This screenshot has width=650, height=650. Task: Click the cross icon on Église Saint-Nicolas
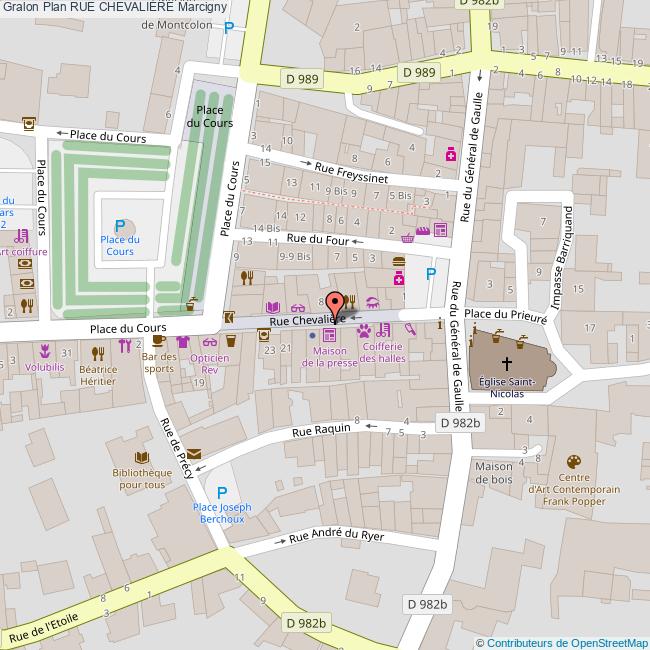click(507, 364)
